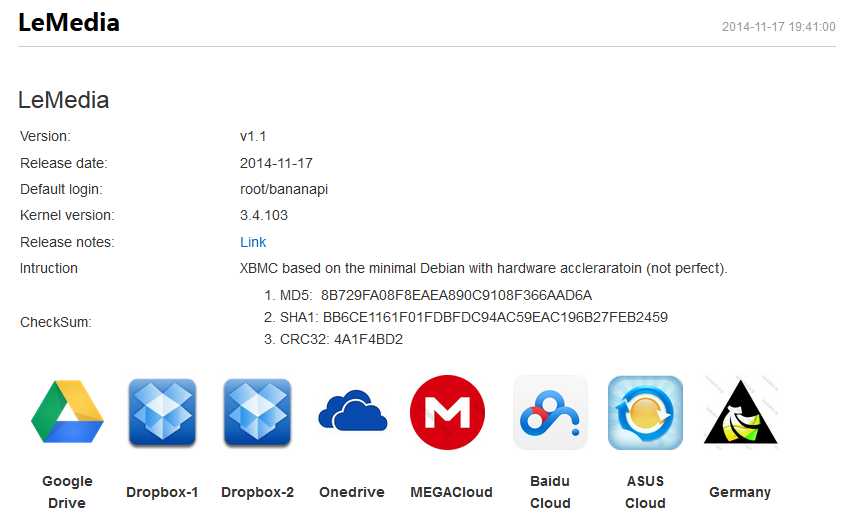850x530 pixels.
Task: Click the Intruction label
Action: [49, 268]
